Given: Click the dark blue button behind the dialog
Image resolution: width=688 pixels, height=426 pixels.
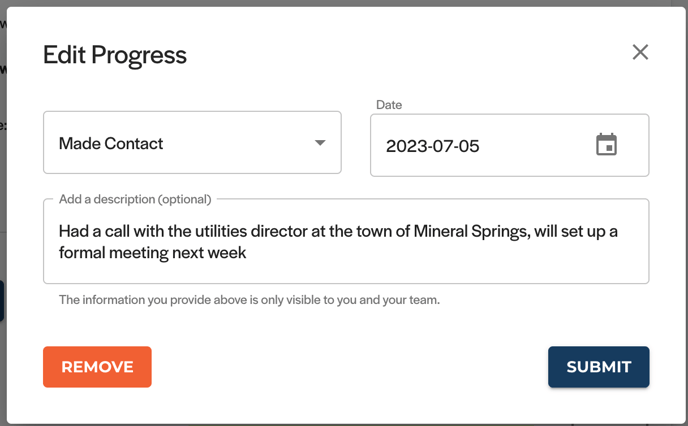Looking at the screenshot, I should click(x=2, y=301).
